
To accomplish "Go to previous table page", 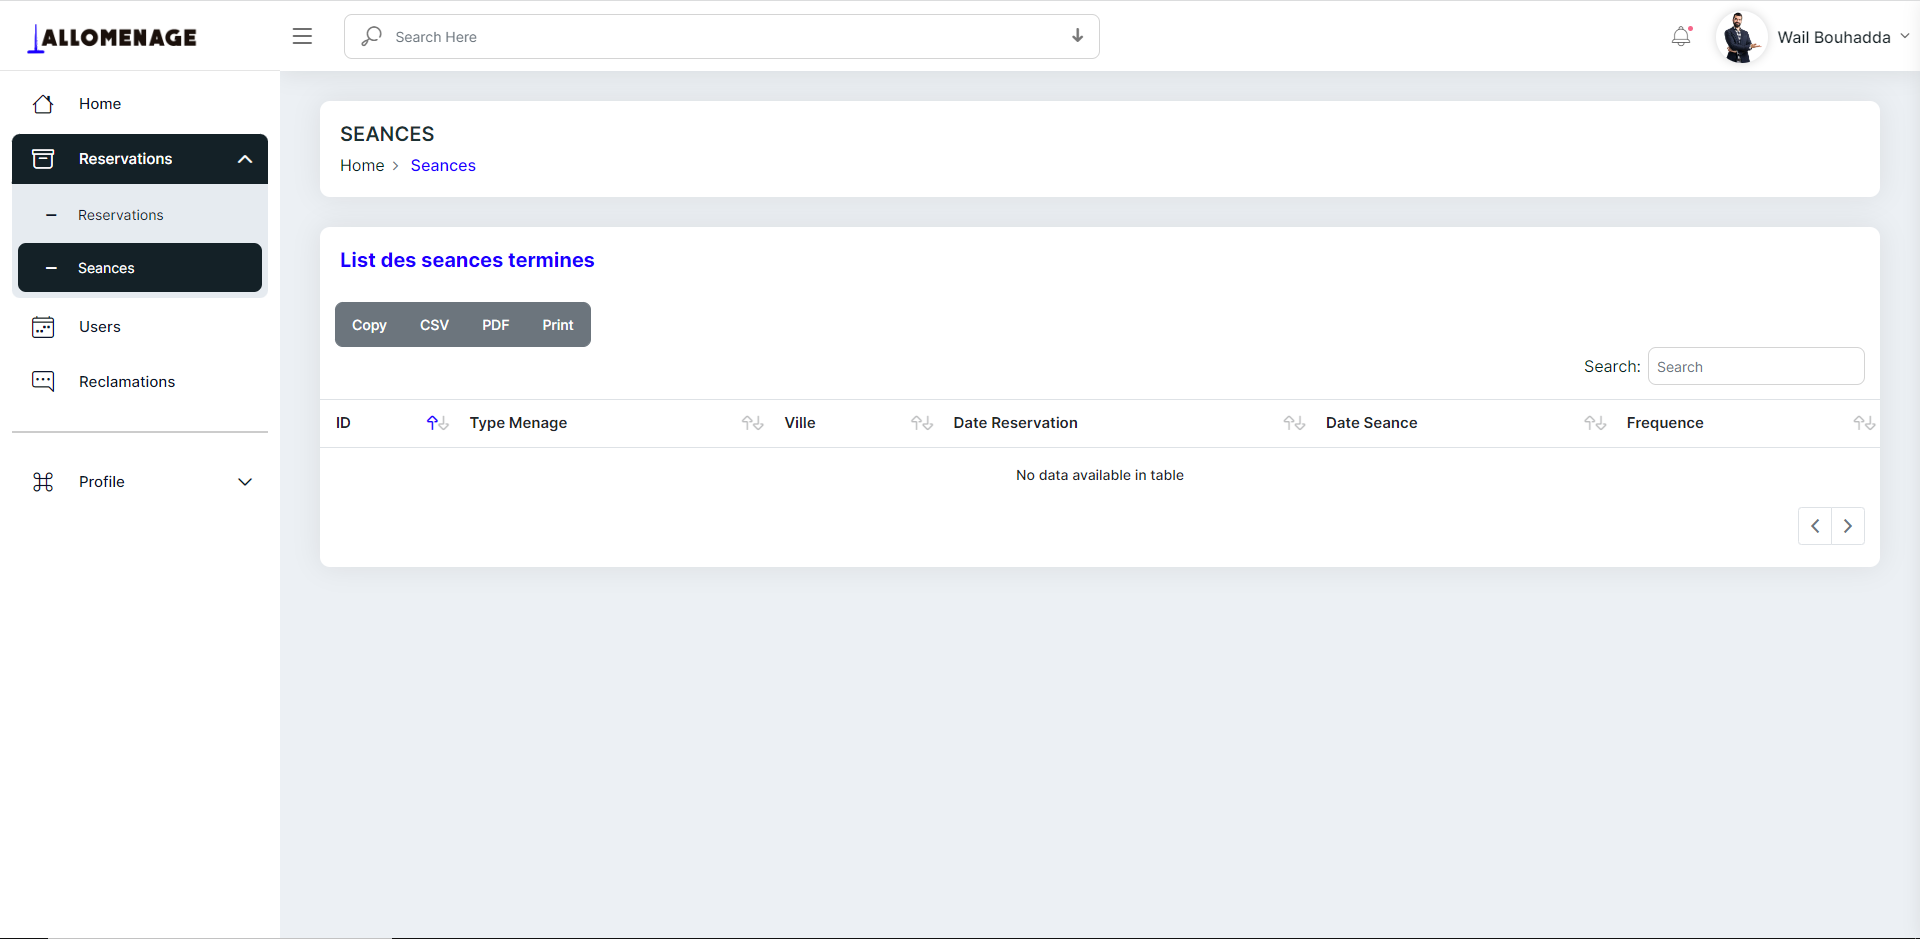I will pos(1815,526).
